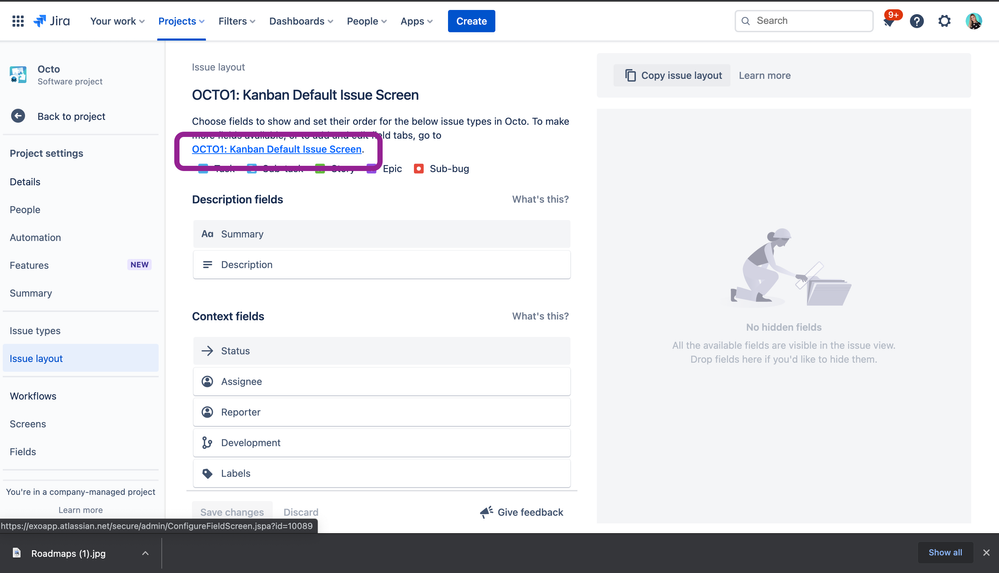Select the Summary field row
The width and height of the screenshot is (999, 573).
click(382, 234)
